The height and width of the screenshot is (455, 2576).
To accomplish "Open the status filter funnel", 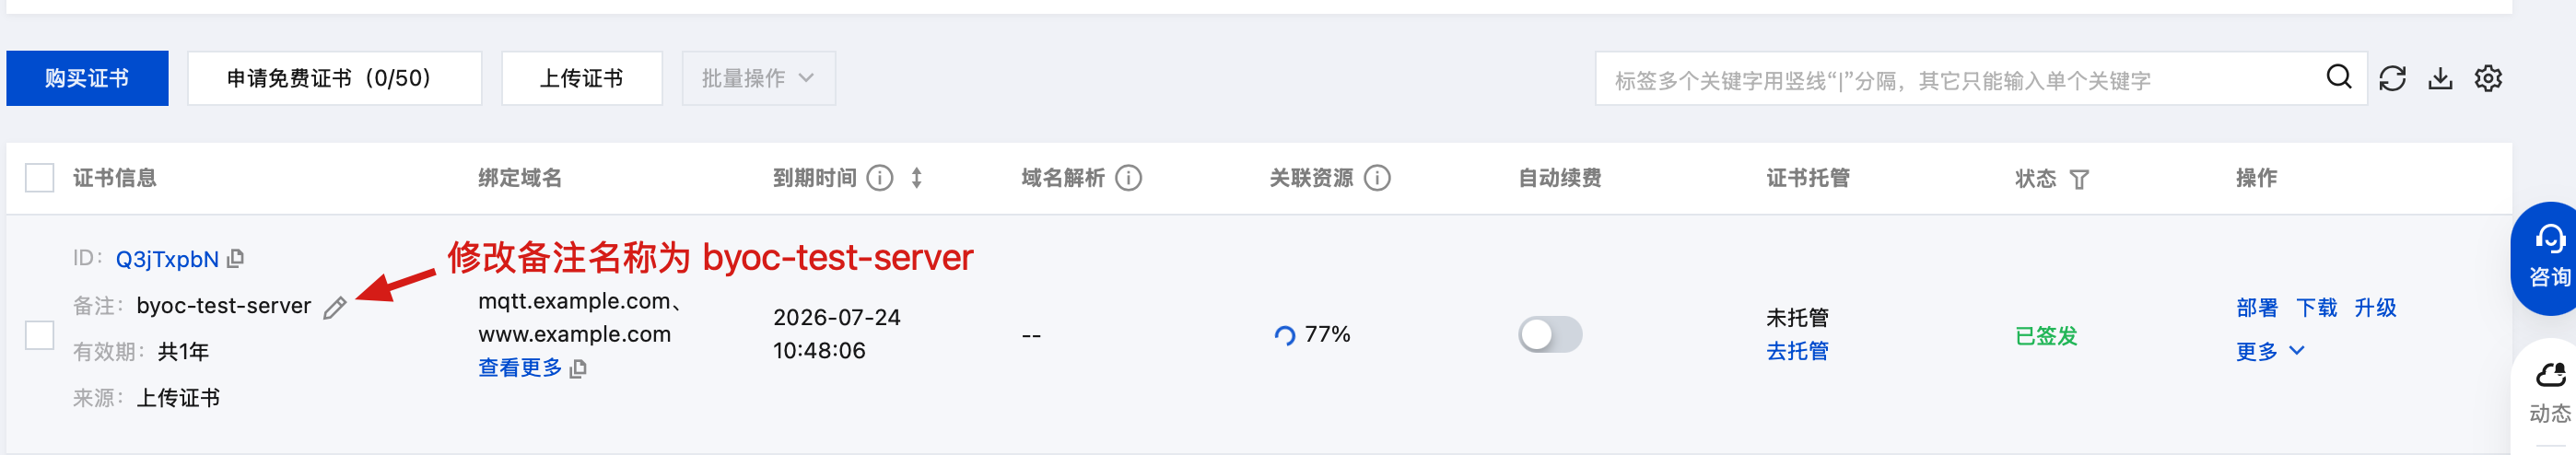I will click(x=2079, y=179).
